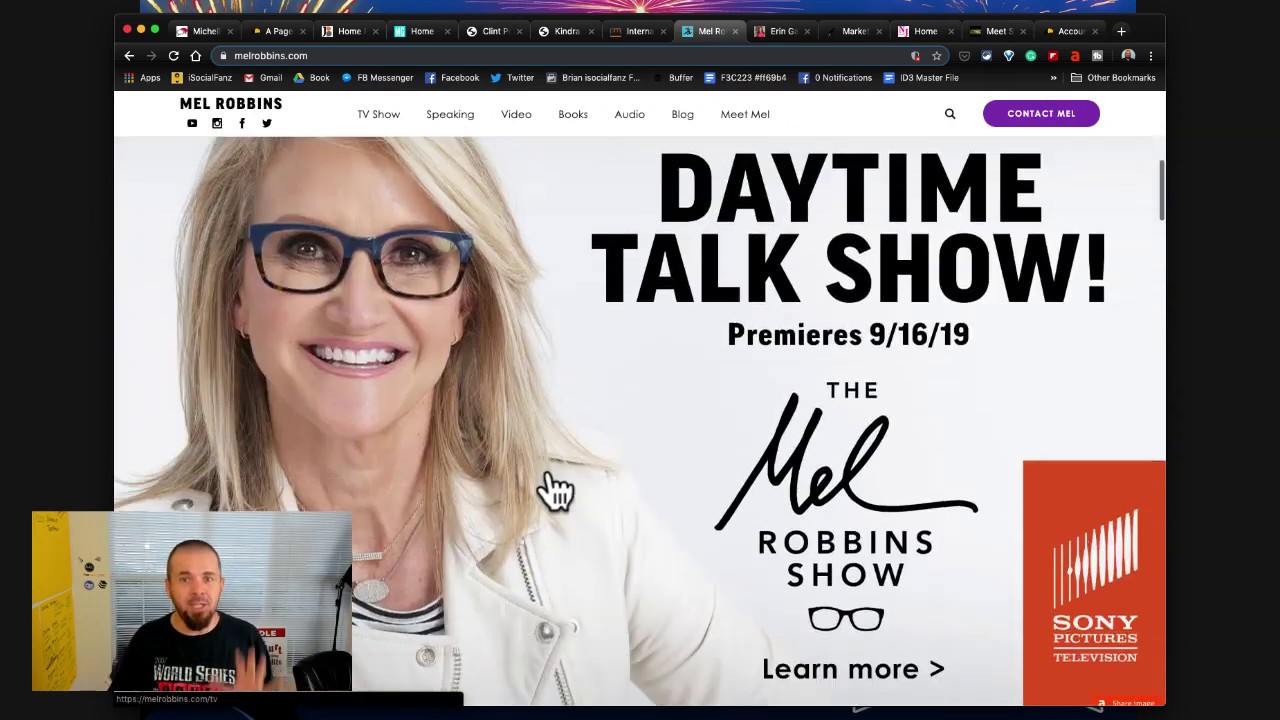Click the webcam video overlay thumbnail
The height and width of the screenshot is (720, 1280).
[x=192, y=601]
